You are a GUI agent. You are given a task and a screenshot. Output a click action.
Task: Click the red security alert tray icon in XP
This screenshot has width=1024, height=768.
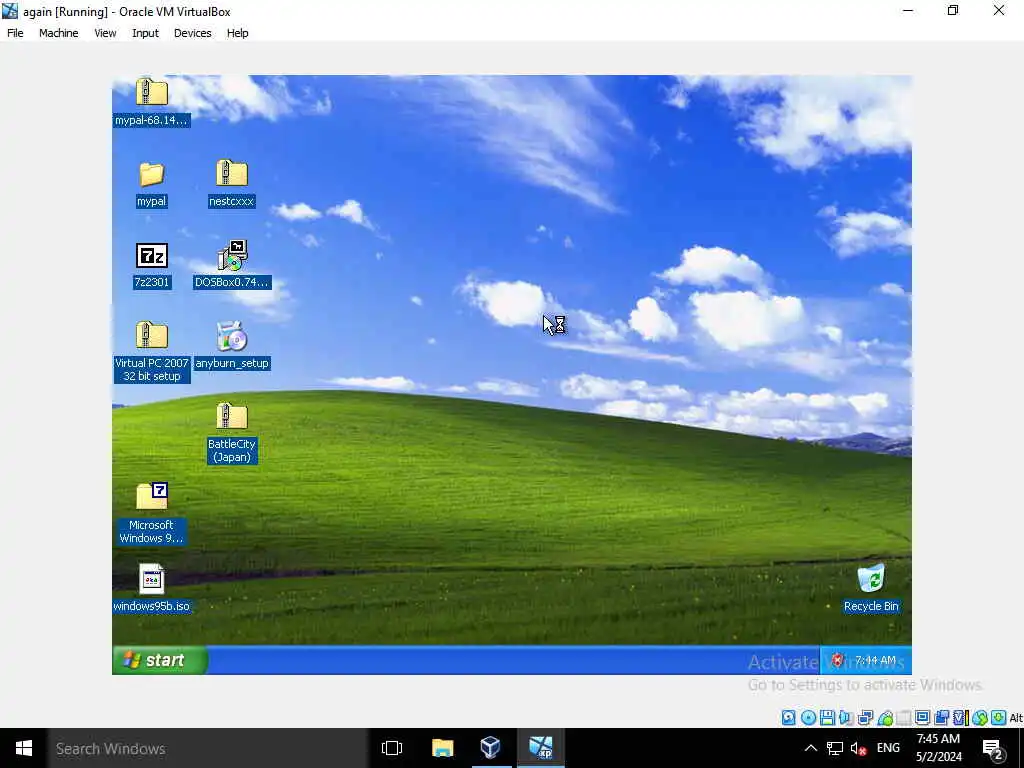coord(838,660)
